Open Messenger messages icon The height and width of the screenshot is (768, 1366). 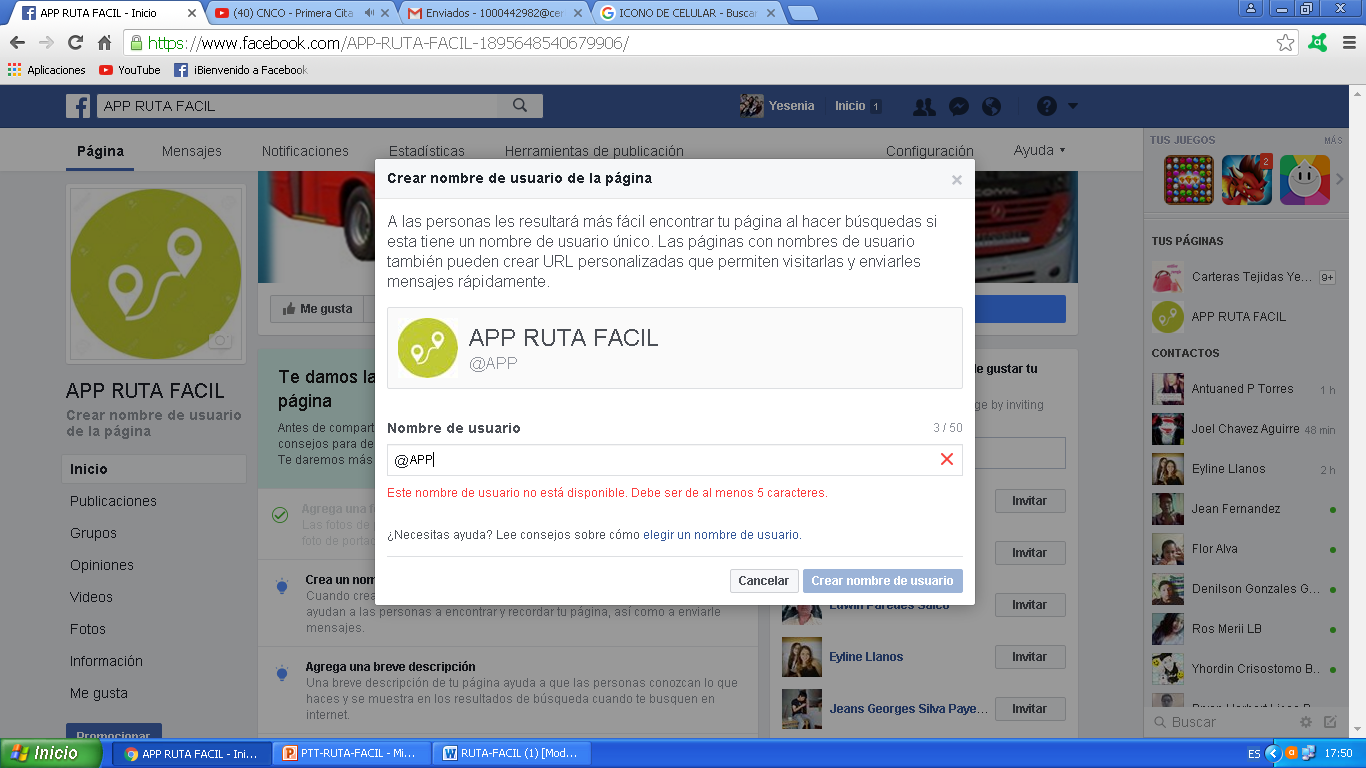click(x=958, y=106)
